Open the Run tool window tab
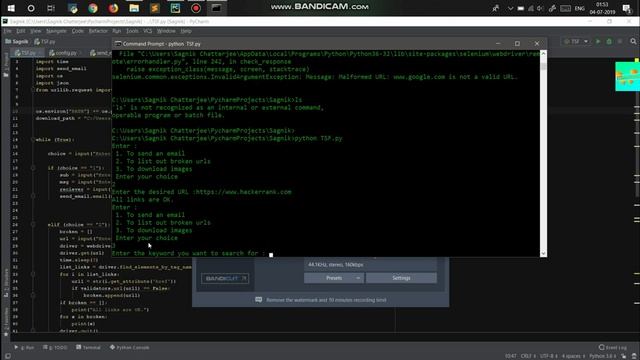This screenshot has height=360, width=640. point(24,347)
